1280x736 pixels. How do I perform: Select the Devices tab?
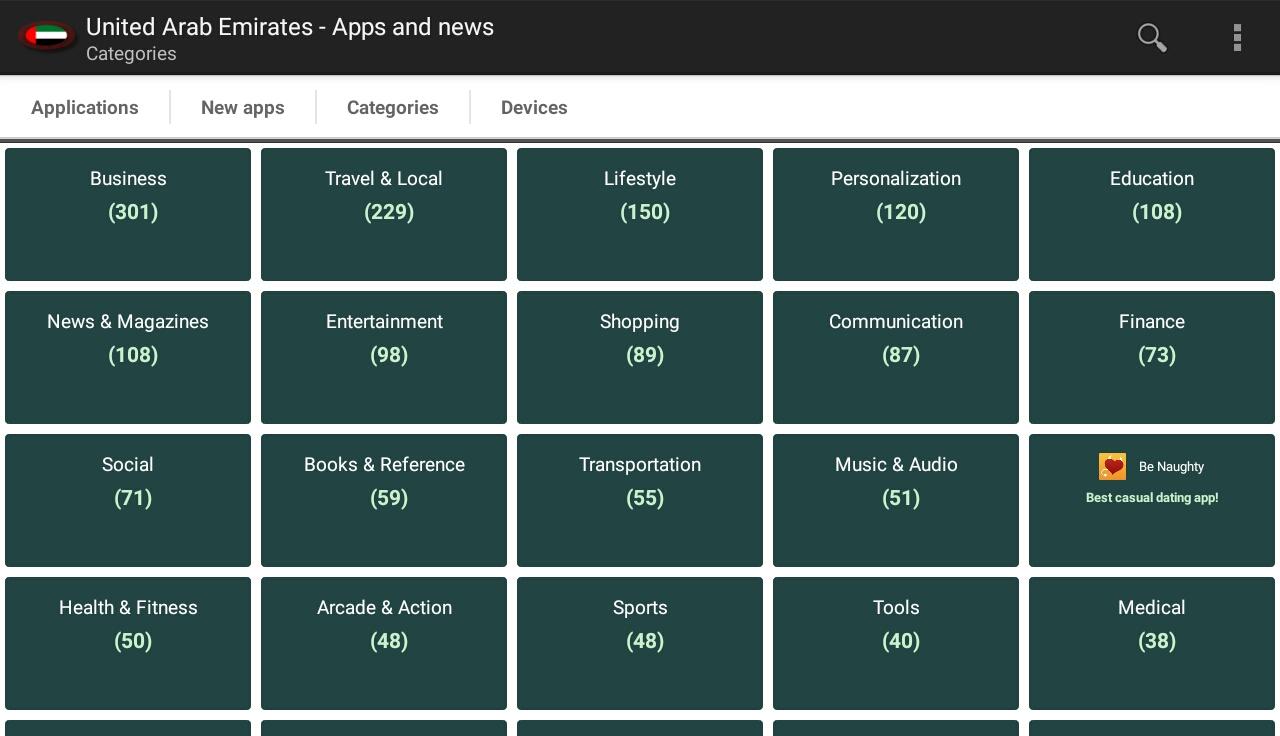click(x=534, y=108)
